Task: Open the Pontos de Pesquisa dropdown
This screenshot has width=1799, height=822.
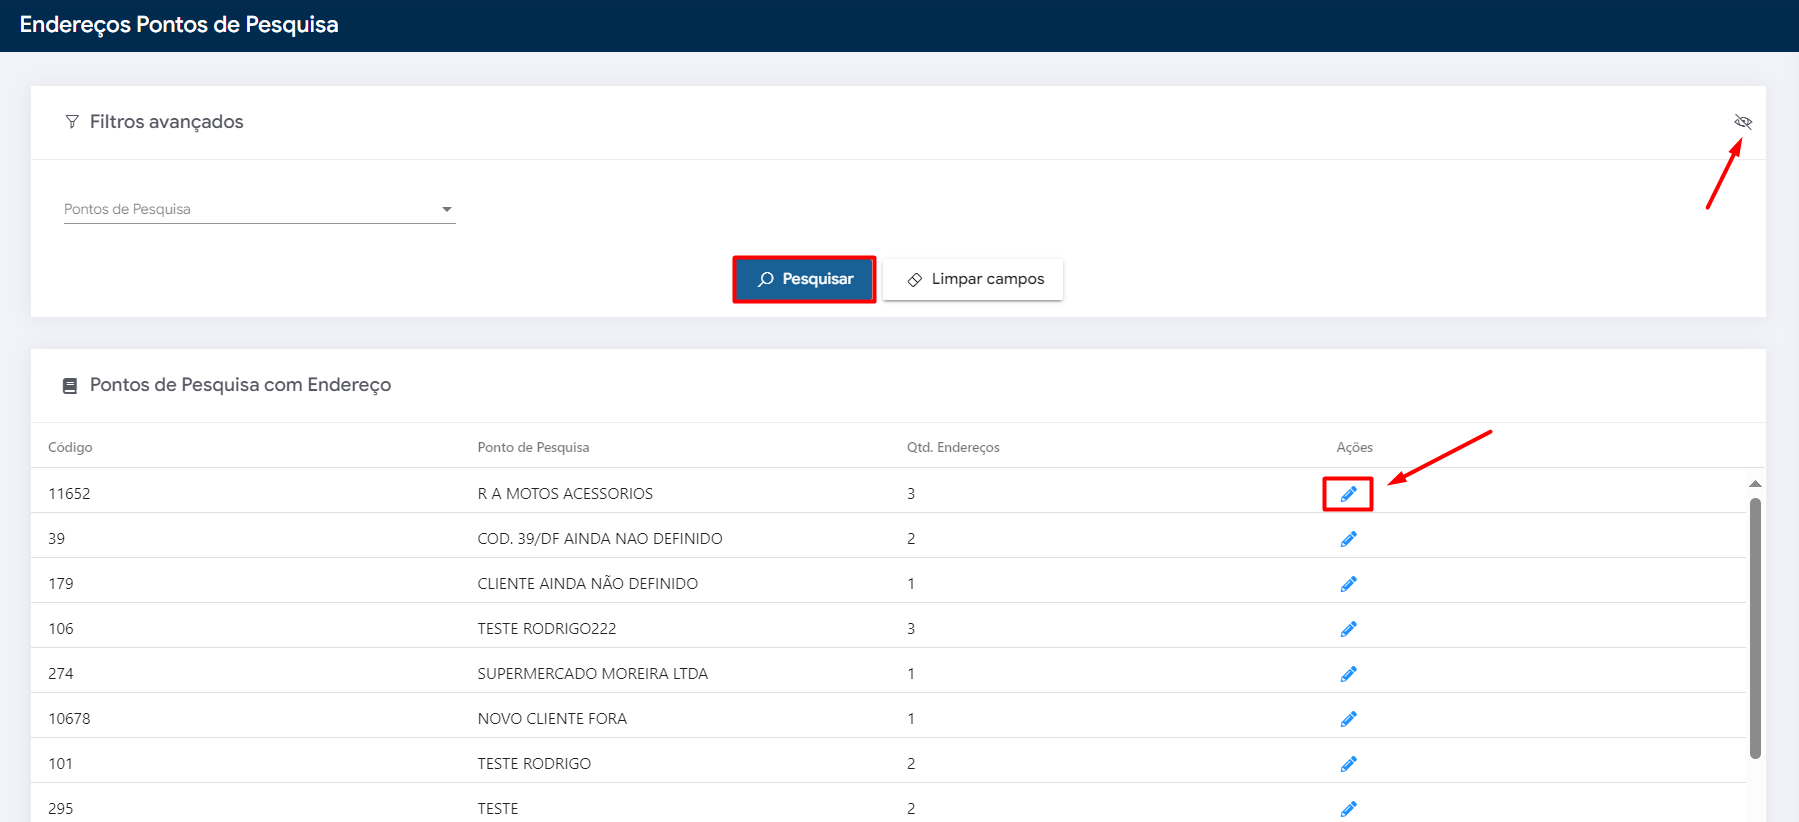Action: 259,209
